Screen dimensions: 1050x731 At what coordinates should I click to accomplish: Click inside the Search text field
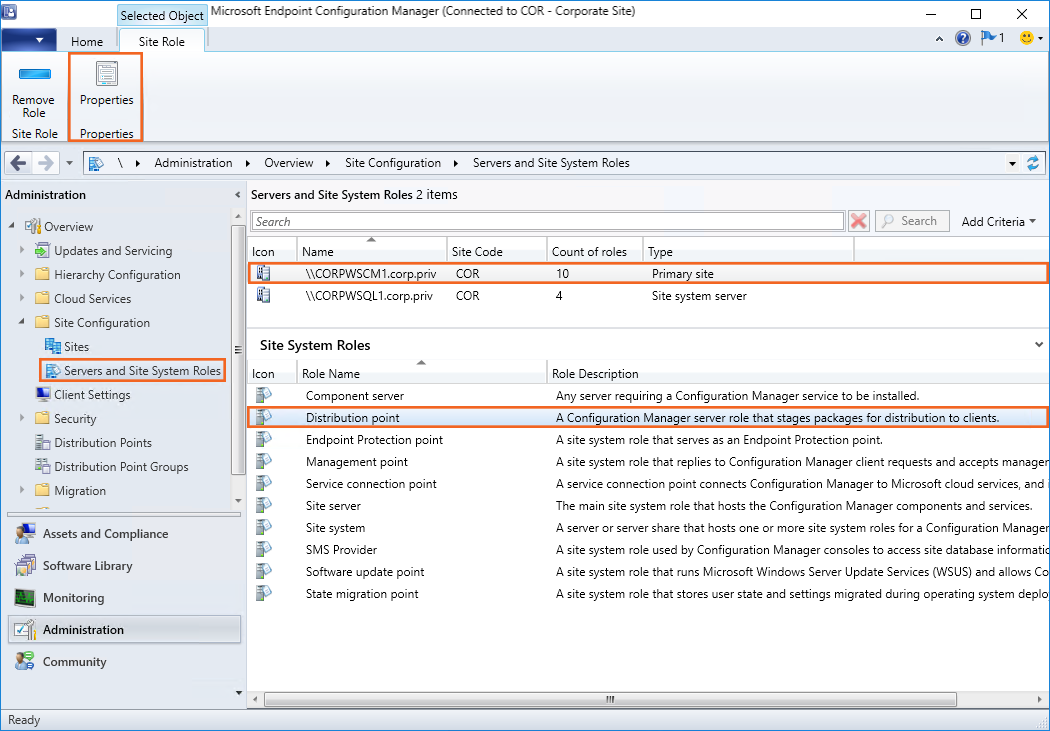coord(547,222)
